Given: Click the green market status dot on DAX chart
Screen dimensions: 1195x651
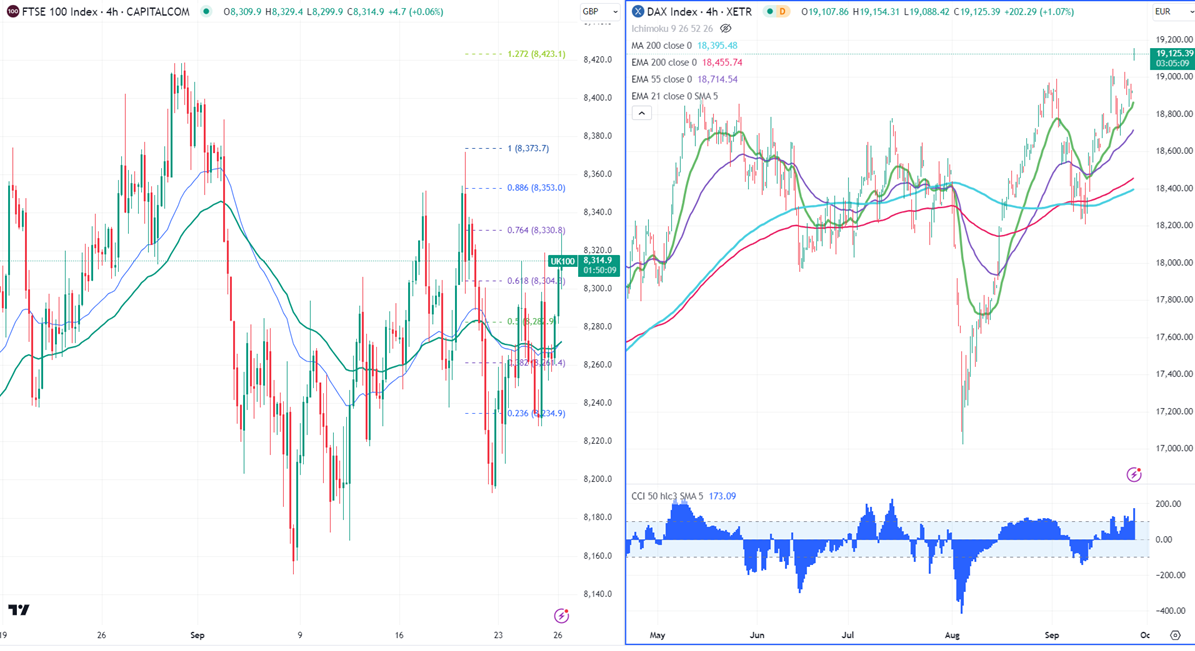Looking at the screenshot, I should (x=771, y=11).
